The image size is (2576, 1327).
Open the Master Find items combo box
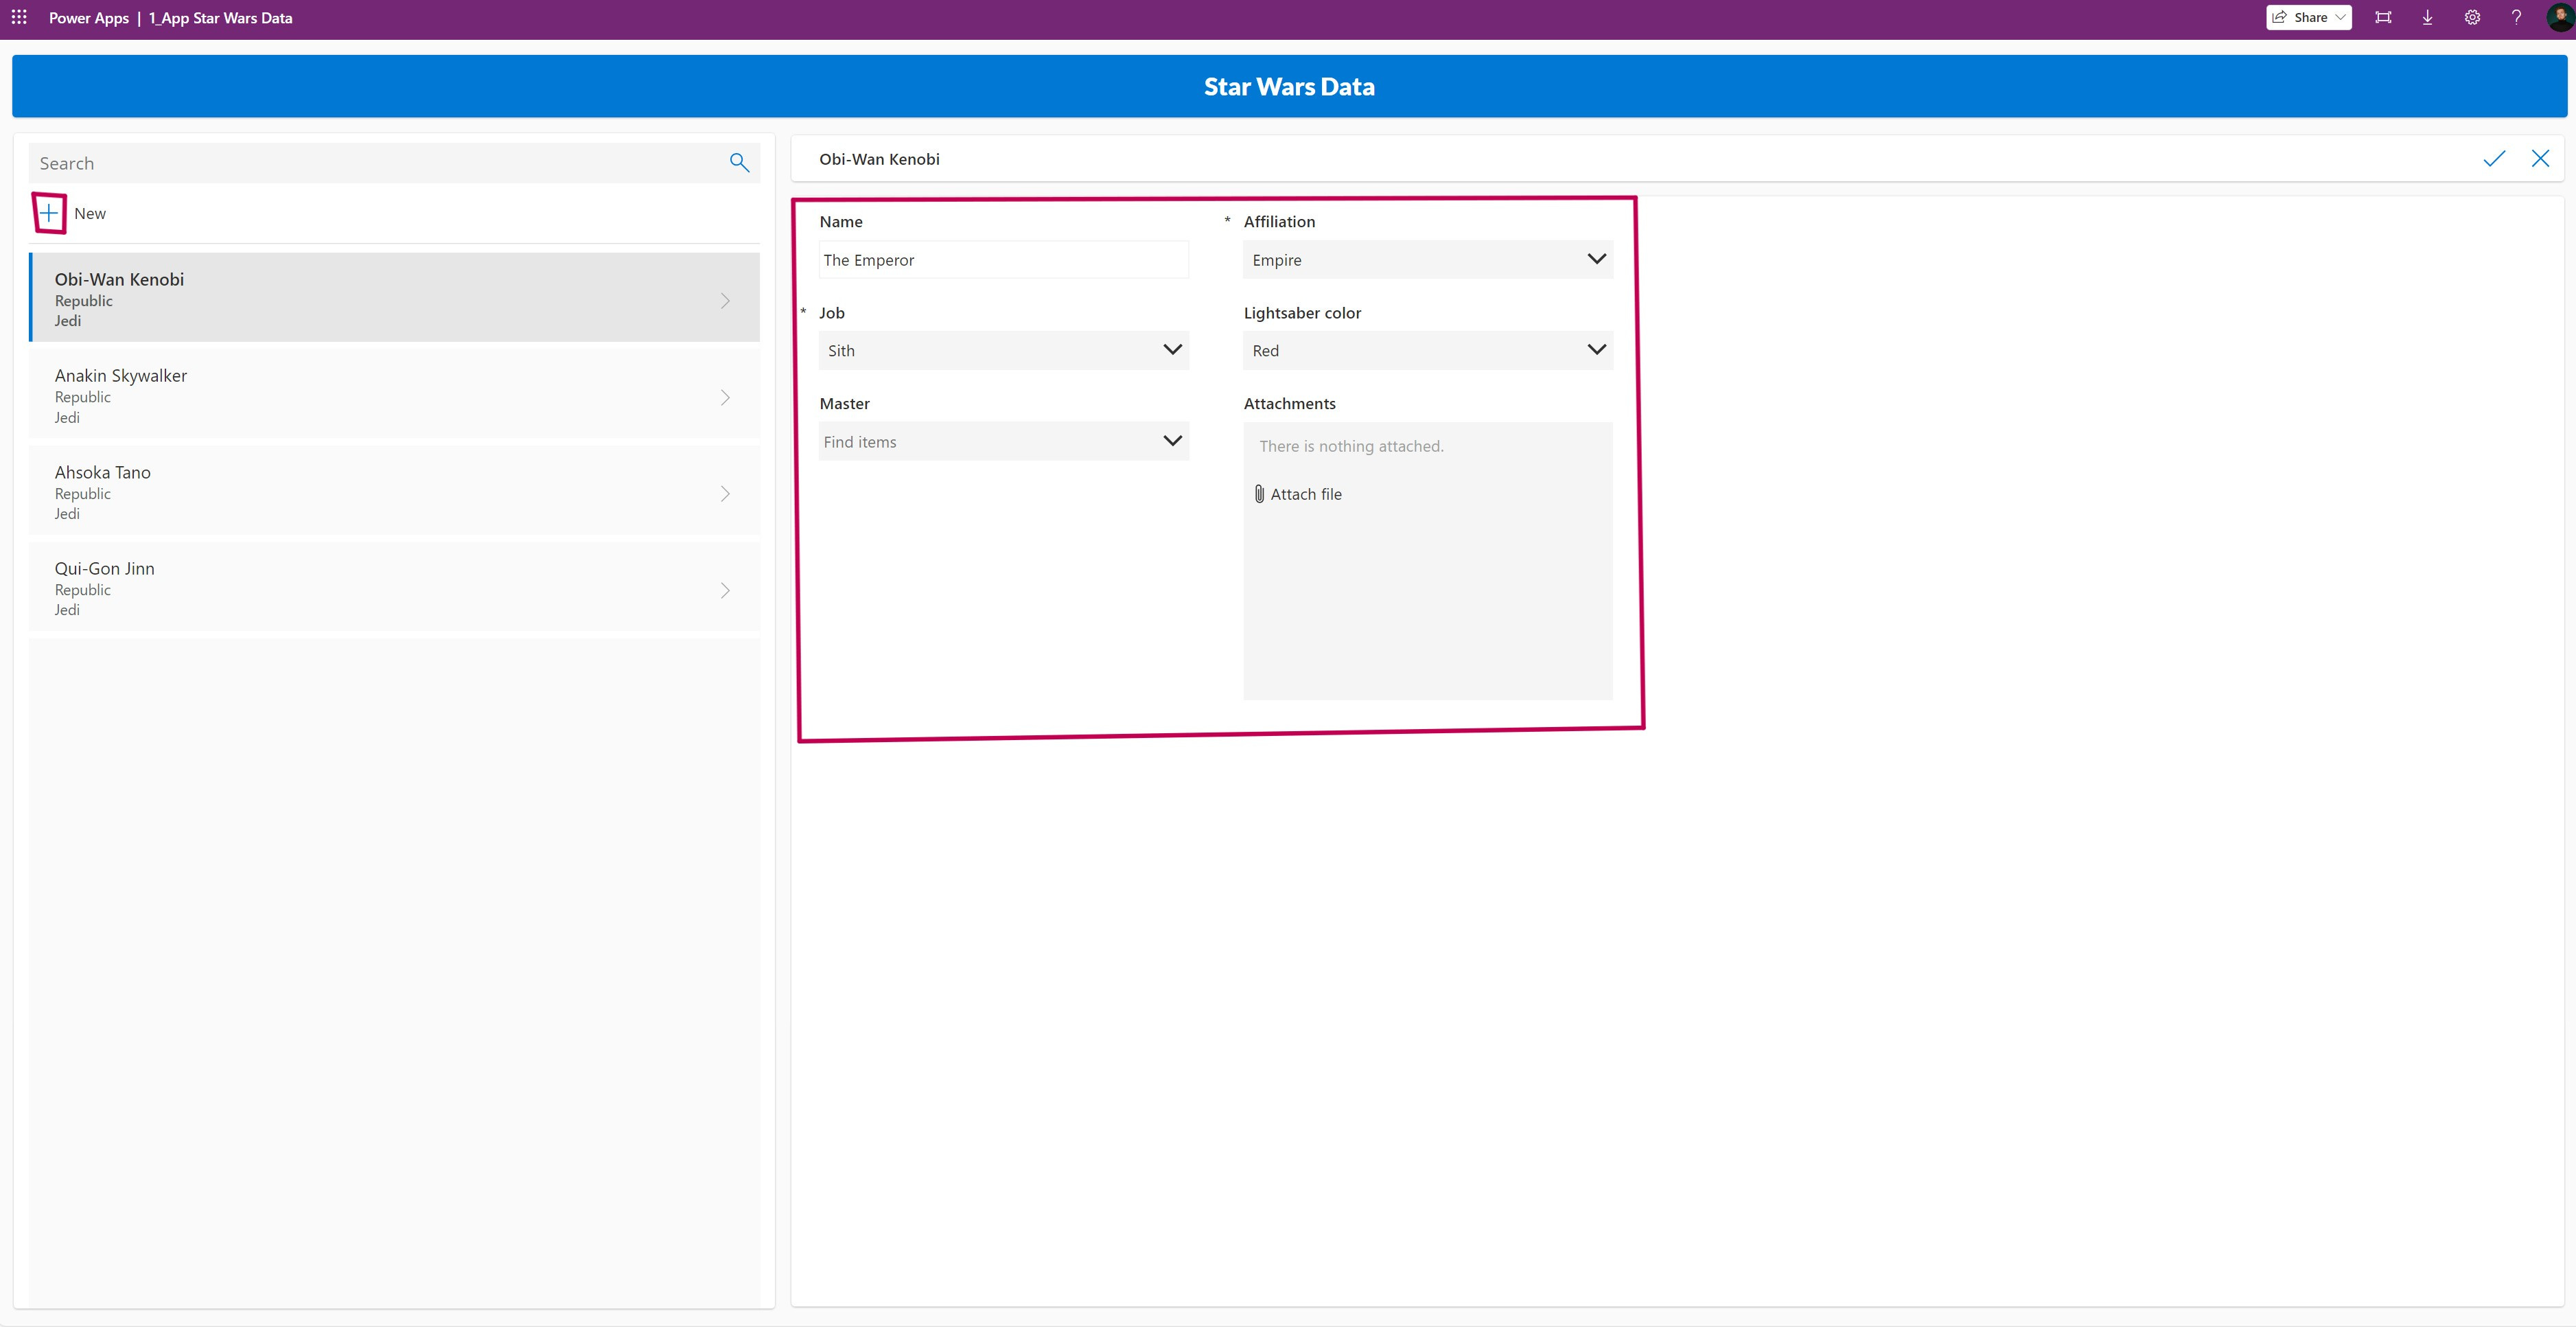click(x=1003, y=442)
